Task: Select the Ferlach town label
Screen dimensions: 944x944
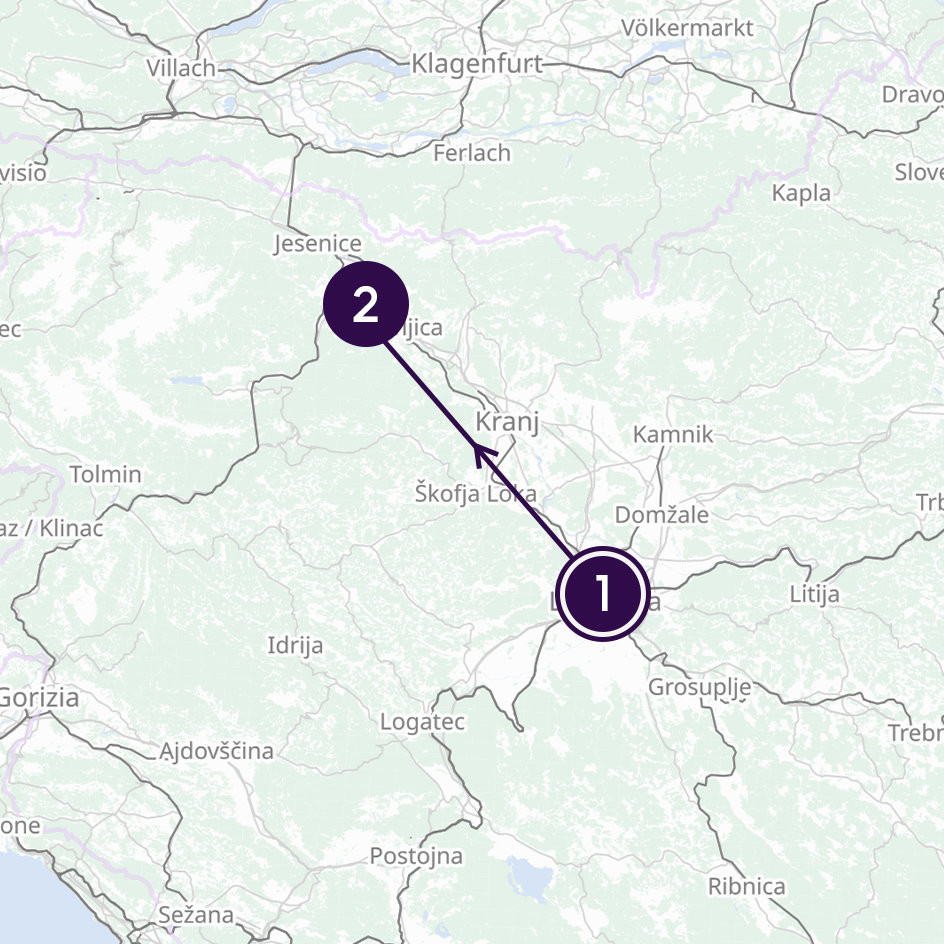Action: (472, 154)
